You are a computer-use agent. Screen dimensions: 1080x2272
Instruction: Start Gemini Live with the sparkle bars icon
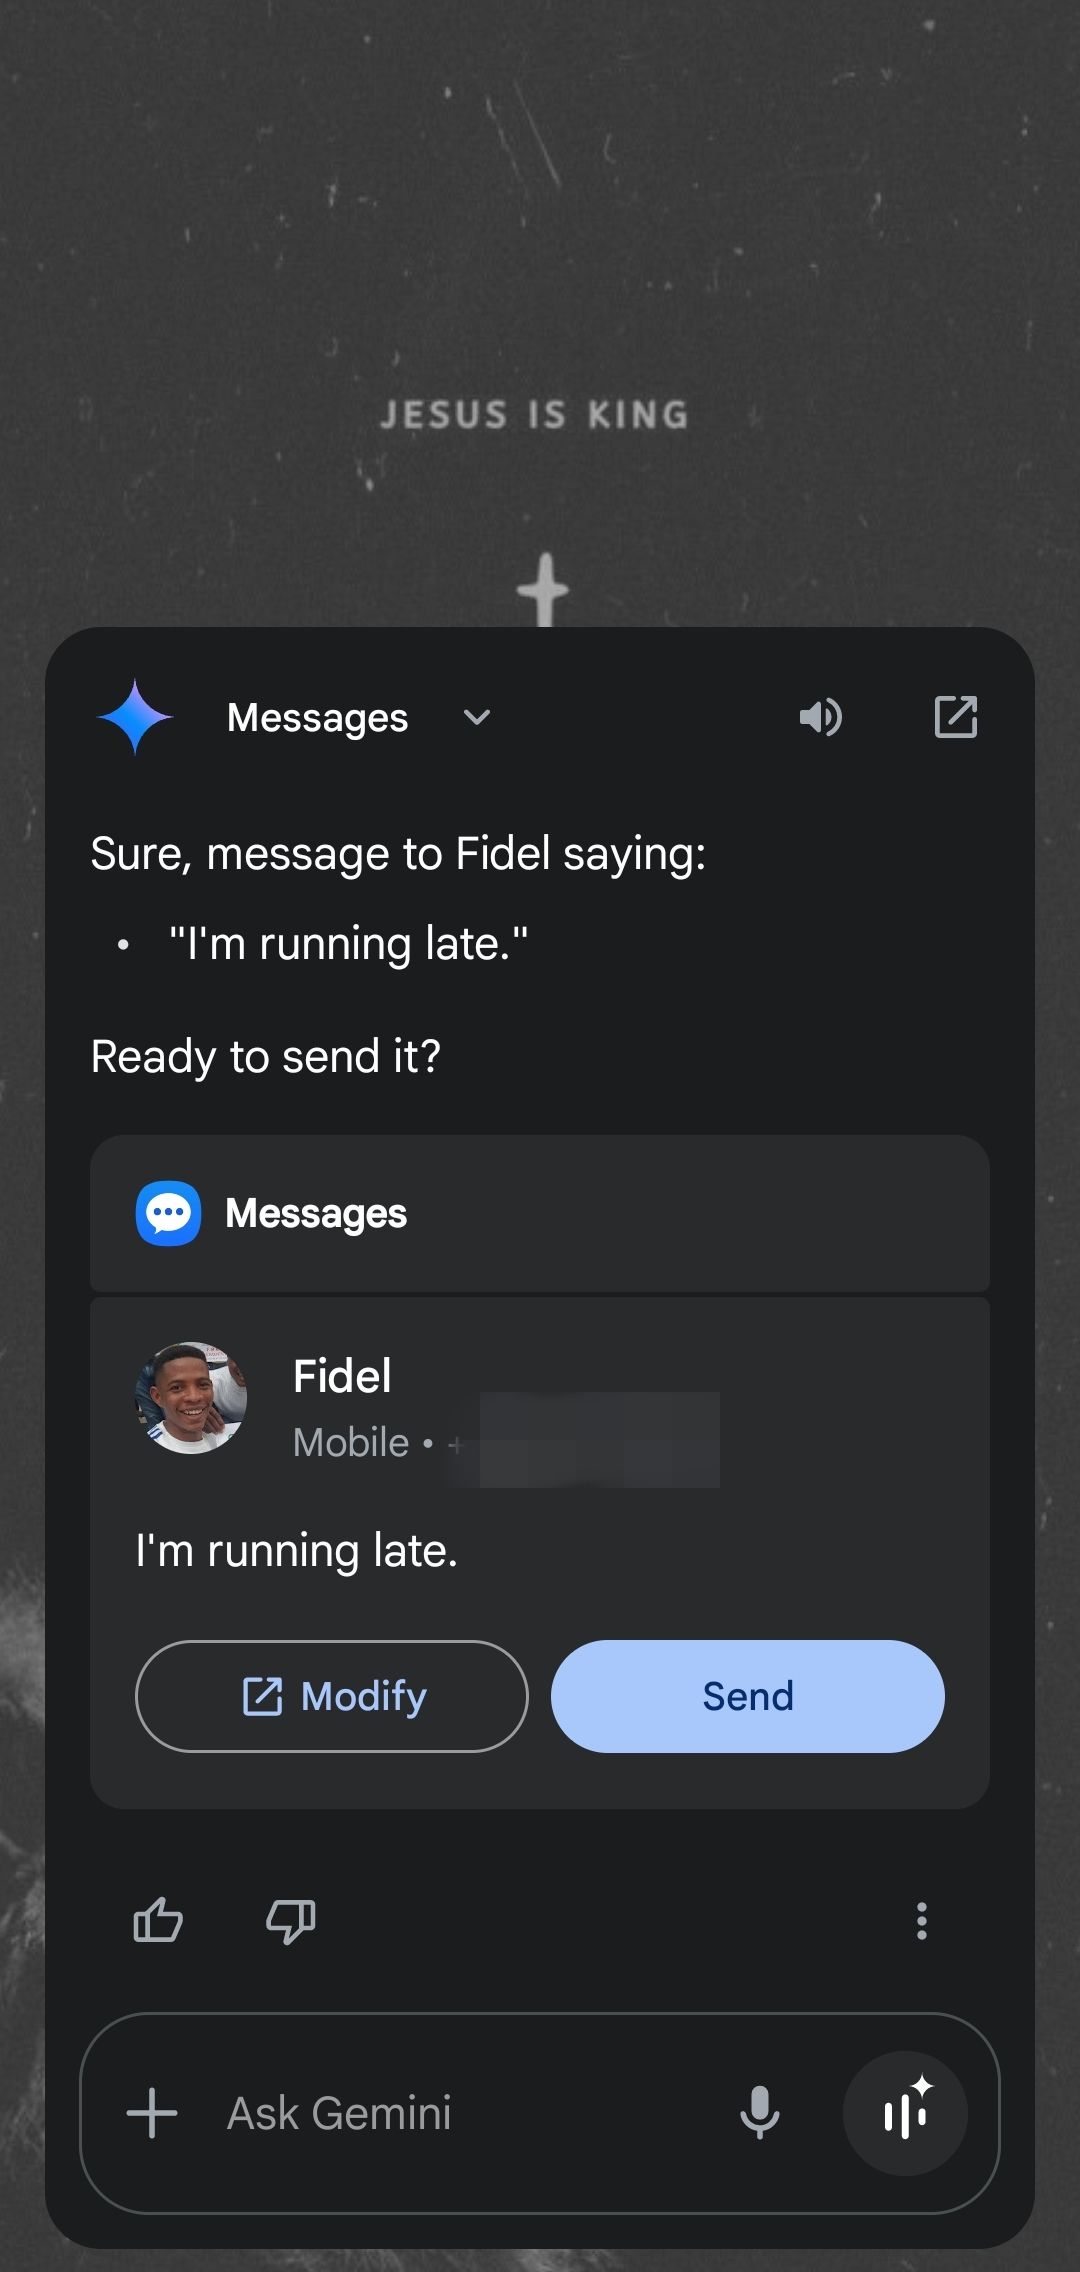click(x=905, y=2113)
